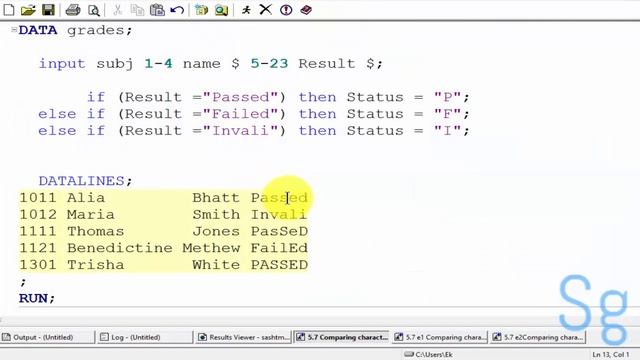The height and width of the screenshot is (360, 640).
Task: Click on Thomas in the data lines
Action: click(x=96, y=231)
